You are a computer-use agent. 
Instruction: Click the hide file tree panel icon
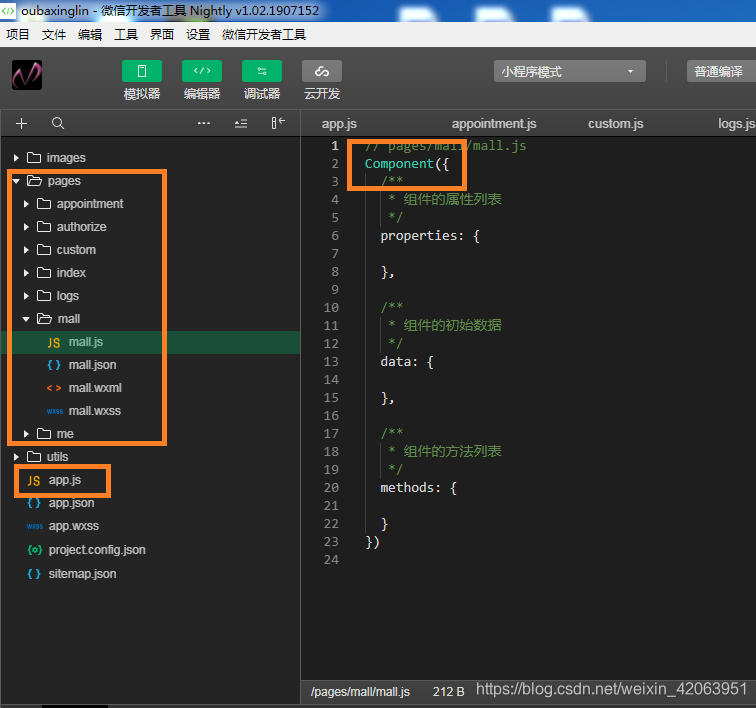(x=278, y=123)
